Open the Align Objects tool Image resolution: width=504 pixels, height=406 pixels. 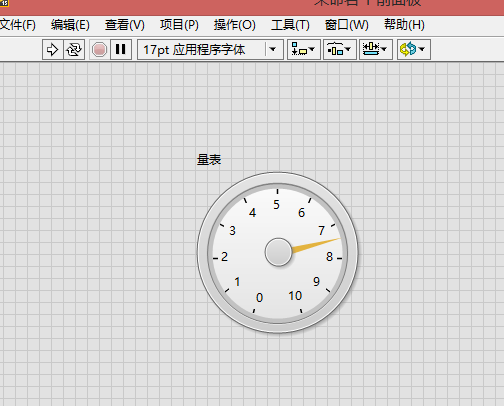tap(304, 50)
